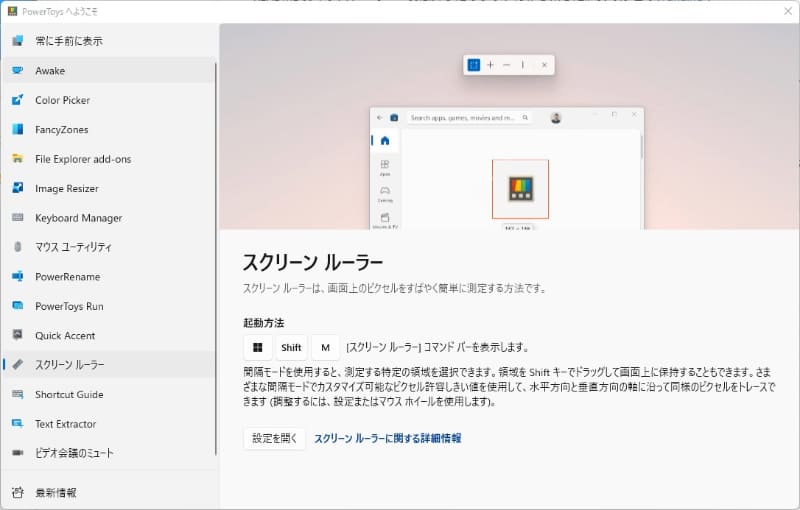
Task: Select the Keyboard Manager entry
Action: pos(109,218)
